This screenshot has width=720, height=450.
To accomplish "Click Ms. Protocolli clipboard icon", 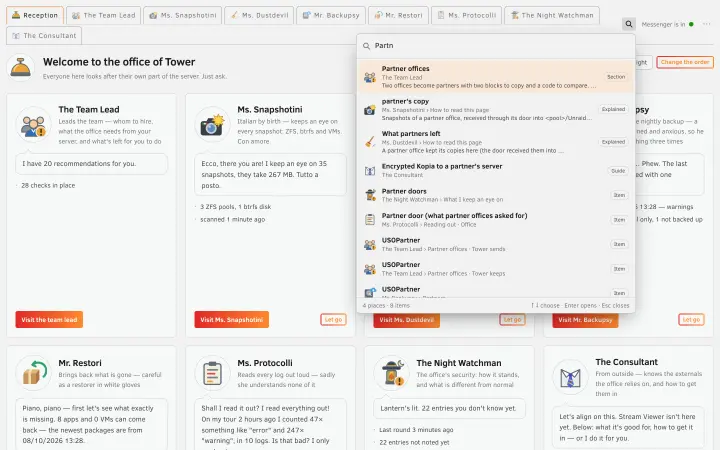I will click(x=212, y=373).
